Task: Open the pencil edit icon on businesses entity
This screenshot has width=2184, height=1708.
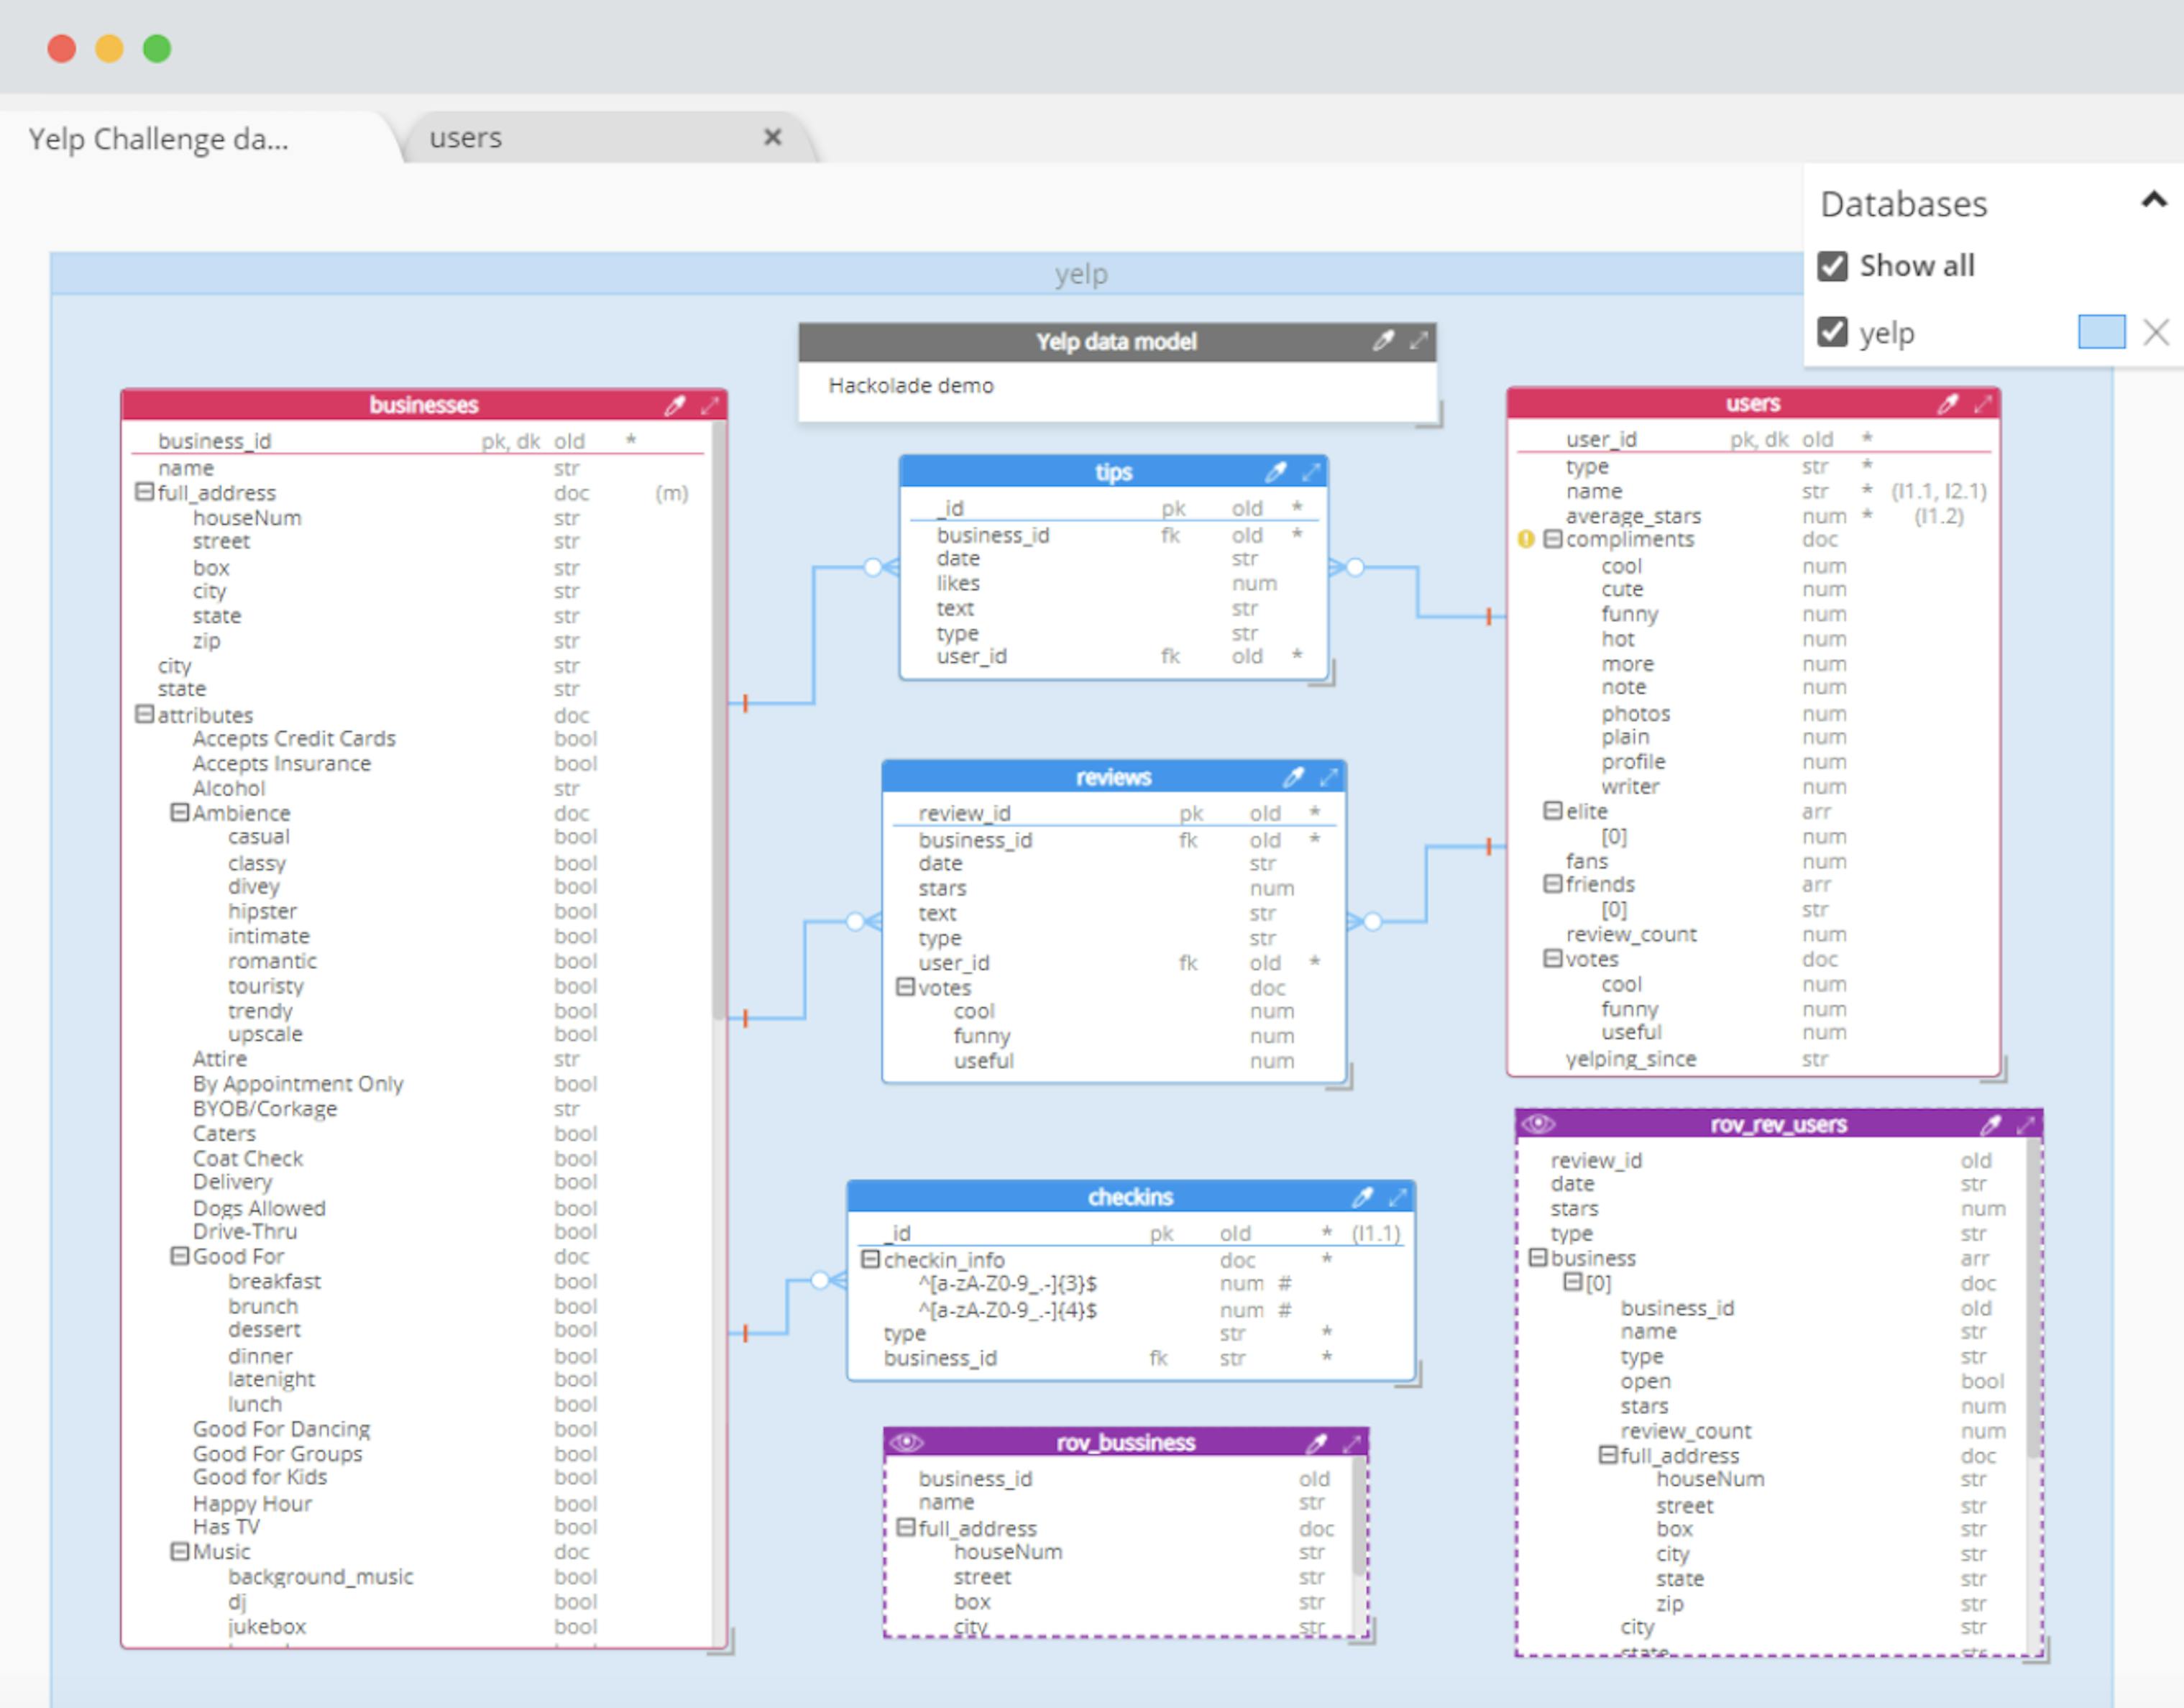Action: point(675,405)
